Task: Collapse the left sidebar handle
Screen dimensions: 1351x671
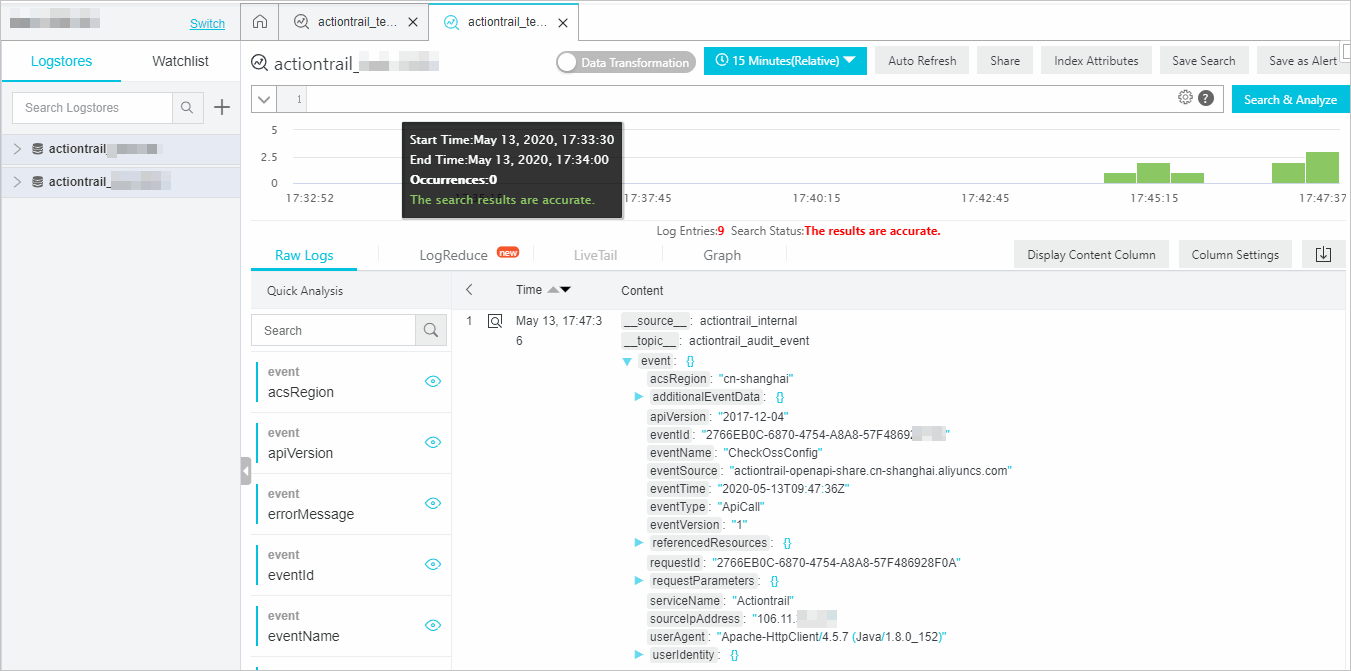Action: coord(245,471)
